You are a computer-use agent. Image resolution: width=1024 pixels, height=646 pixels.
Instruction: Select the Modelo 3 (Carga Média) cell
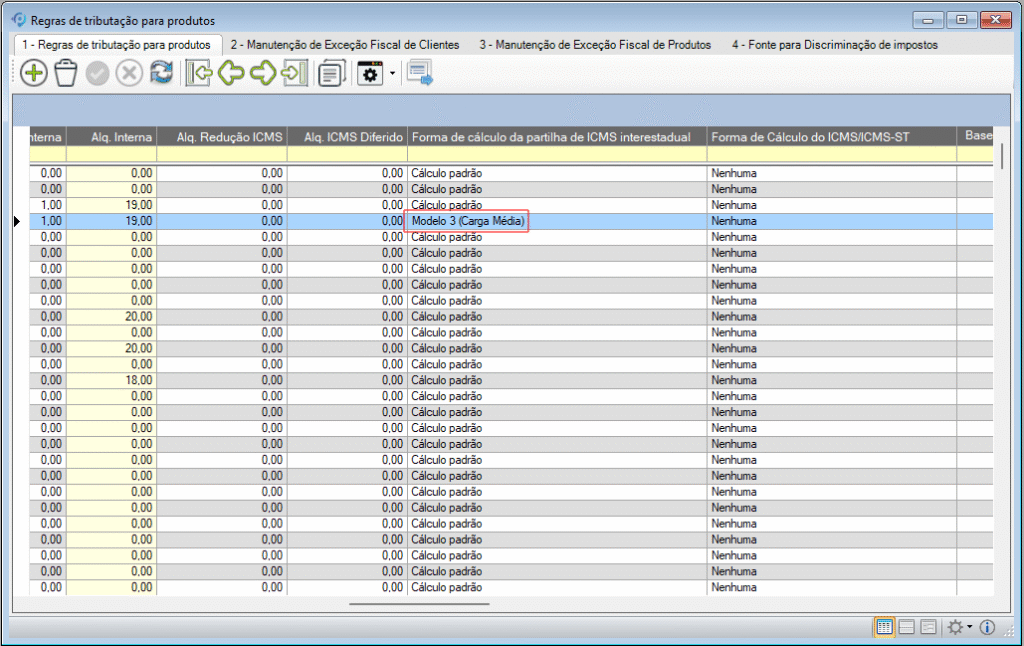pyautogui.click(x=467, y=221)
